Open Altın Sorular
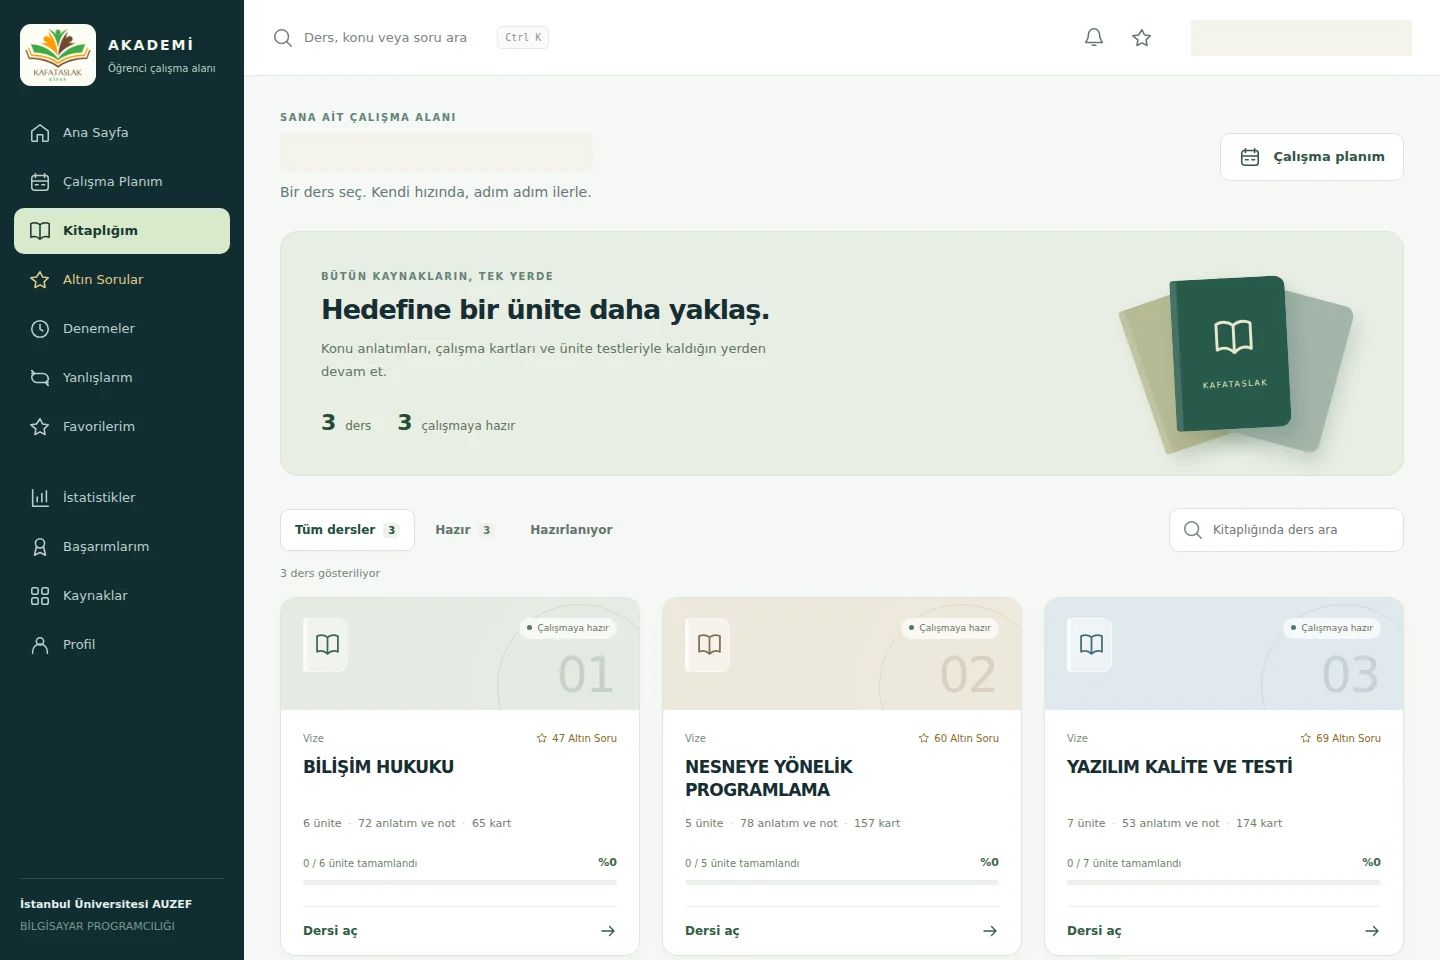1440x960 pixels. 122,280
